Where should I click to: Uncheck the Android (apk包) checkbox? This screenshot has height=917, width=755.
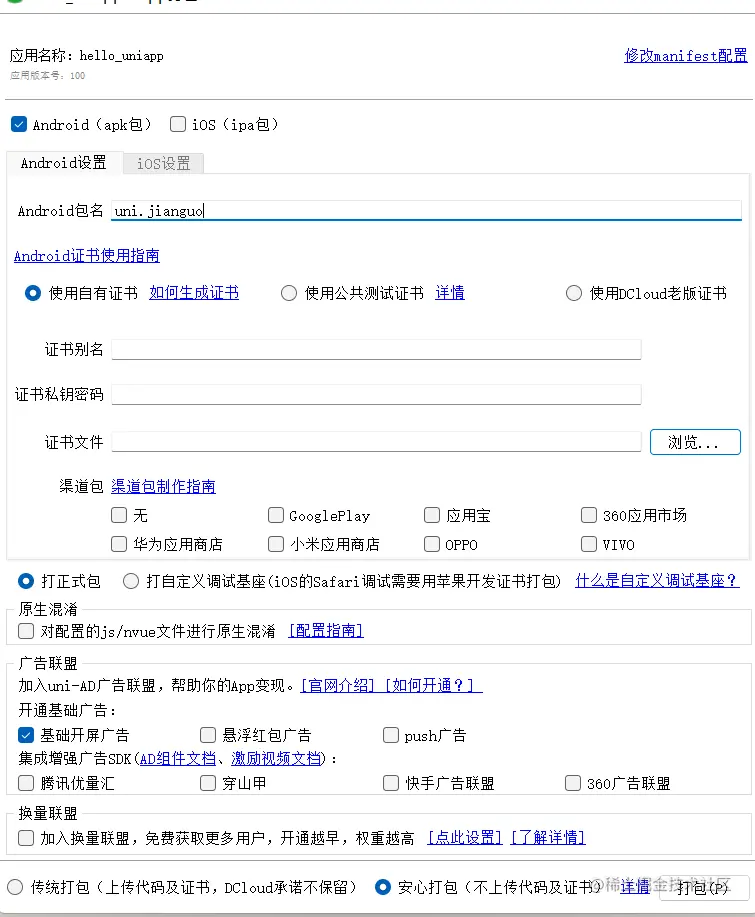coord(19,125)
